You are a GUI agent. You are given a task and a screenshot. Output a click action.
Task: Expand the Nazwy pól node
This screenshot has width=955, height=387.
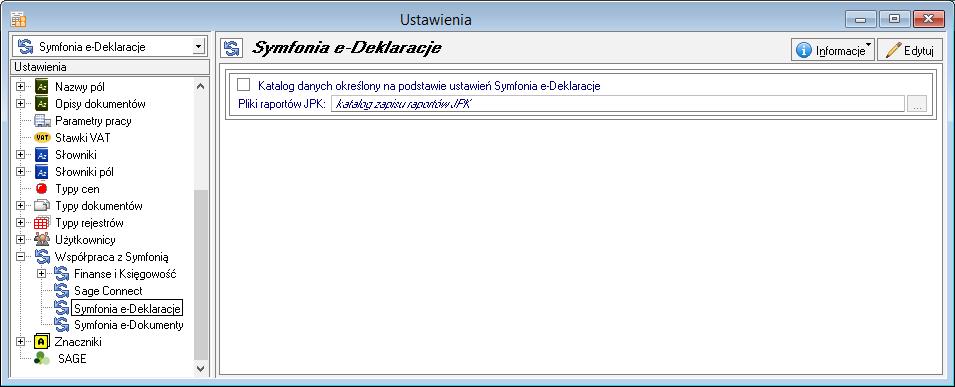click(21, 87)
